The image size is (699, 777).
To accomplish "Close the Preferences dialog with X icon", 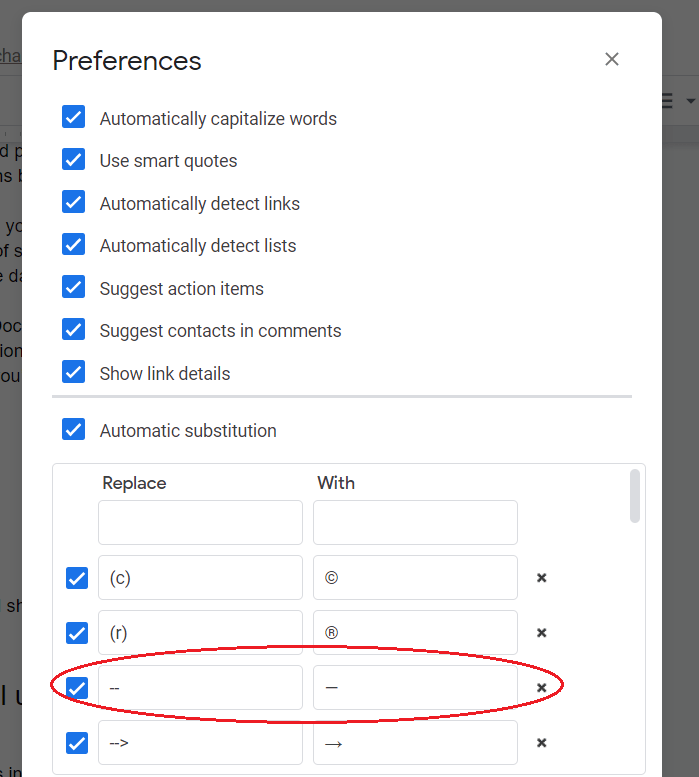I will coord(612,60).
